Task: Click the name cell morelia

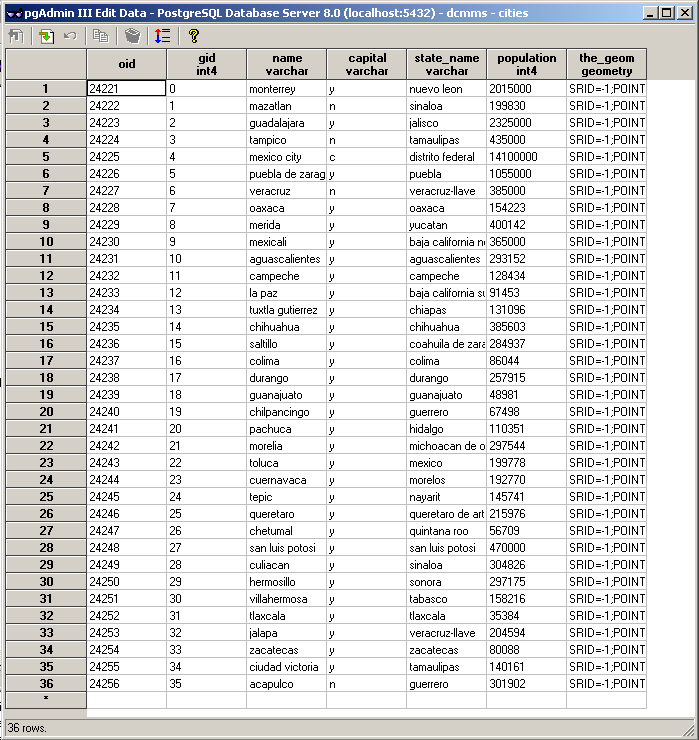Action: [286, 446]
